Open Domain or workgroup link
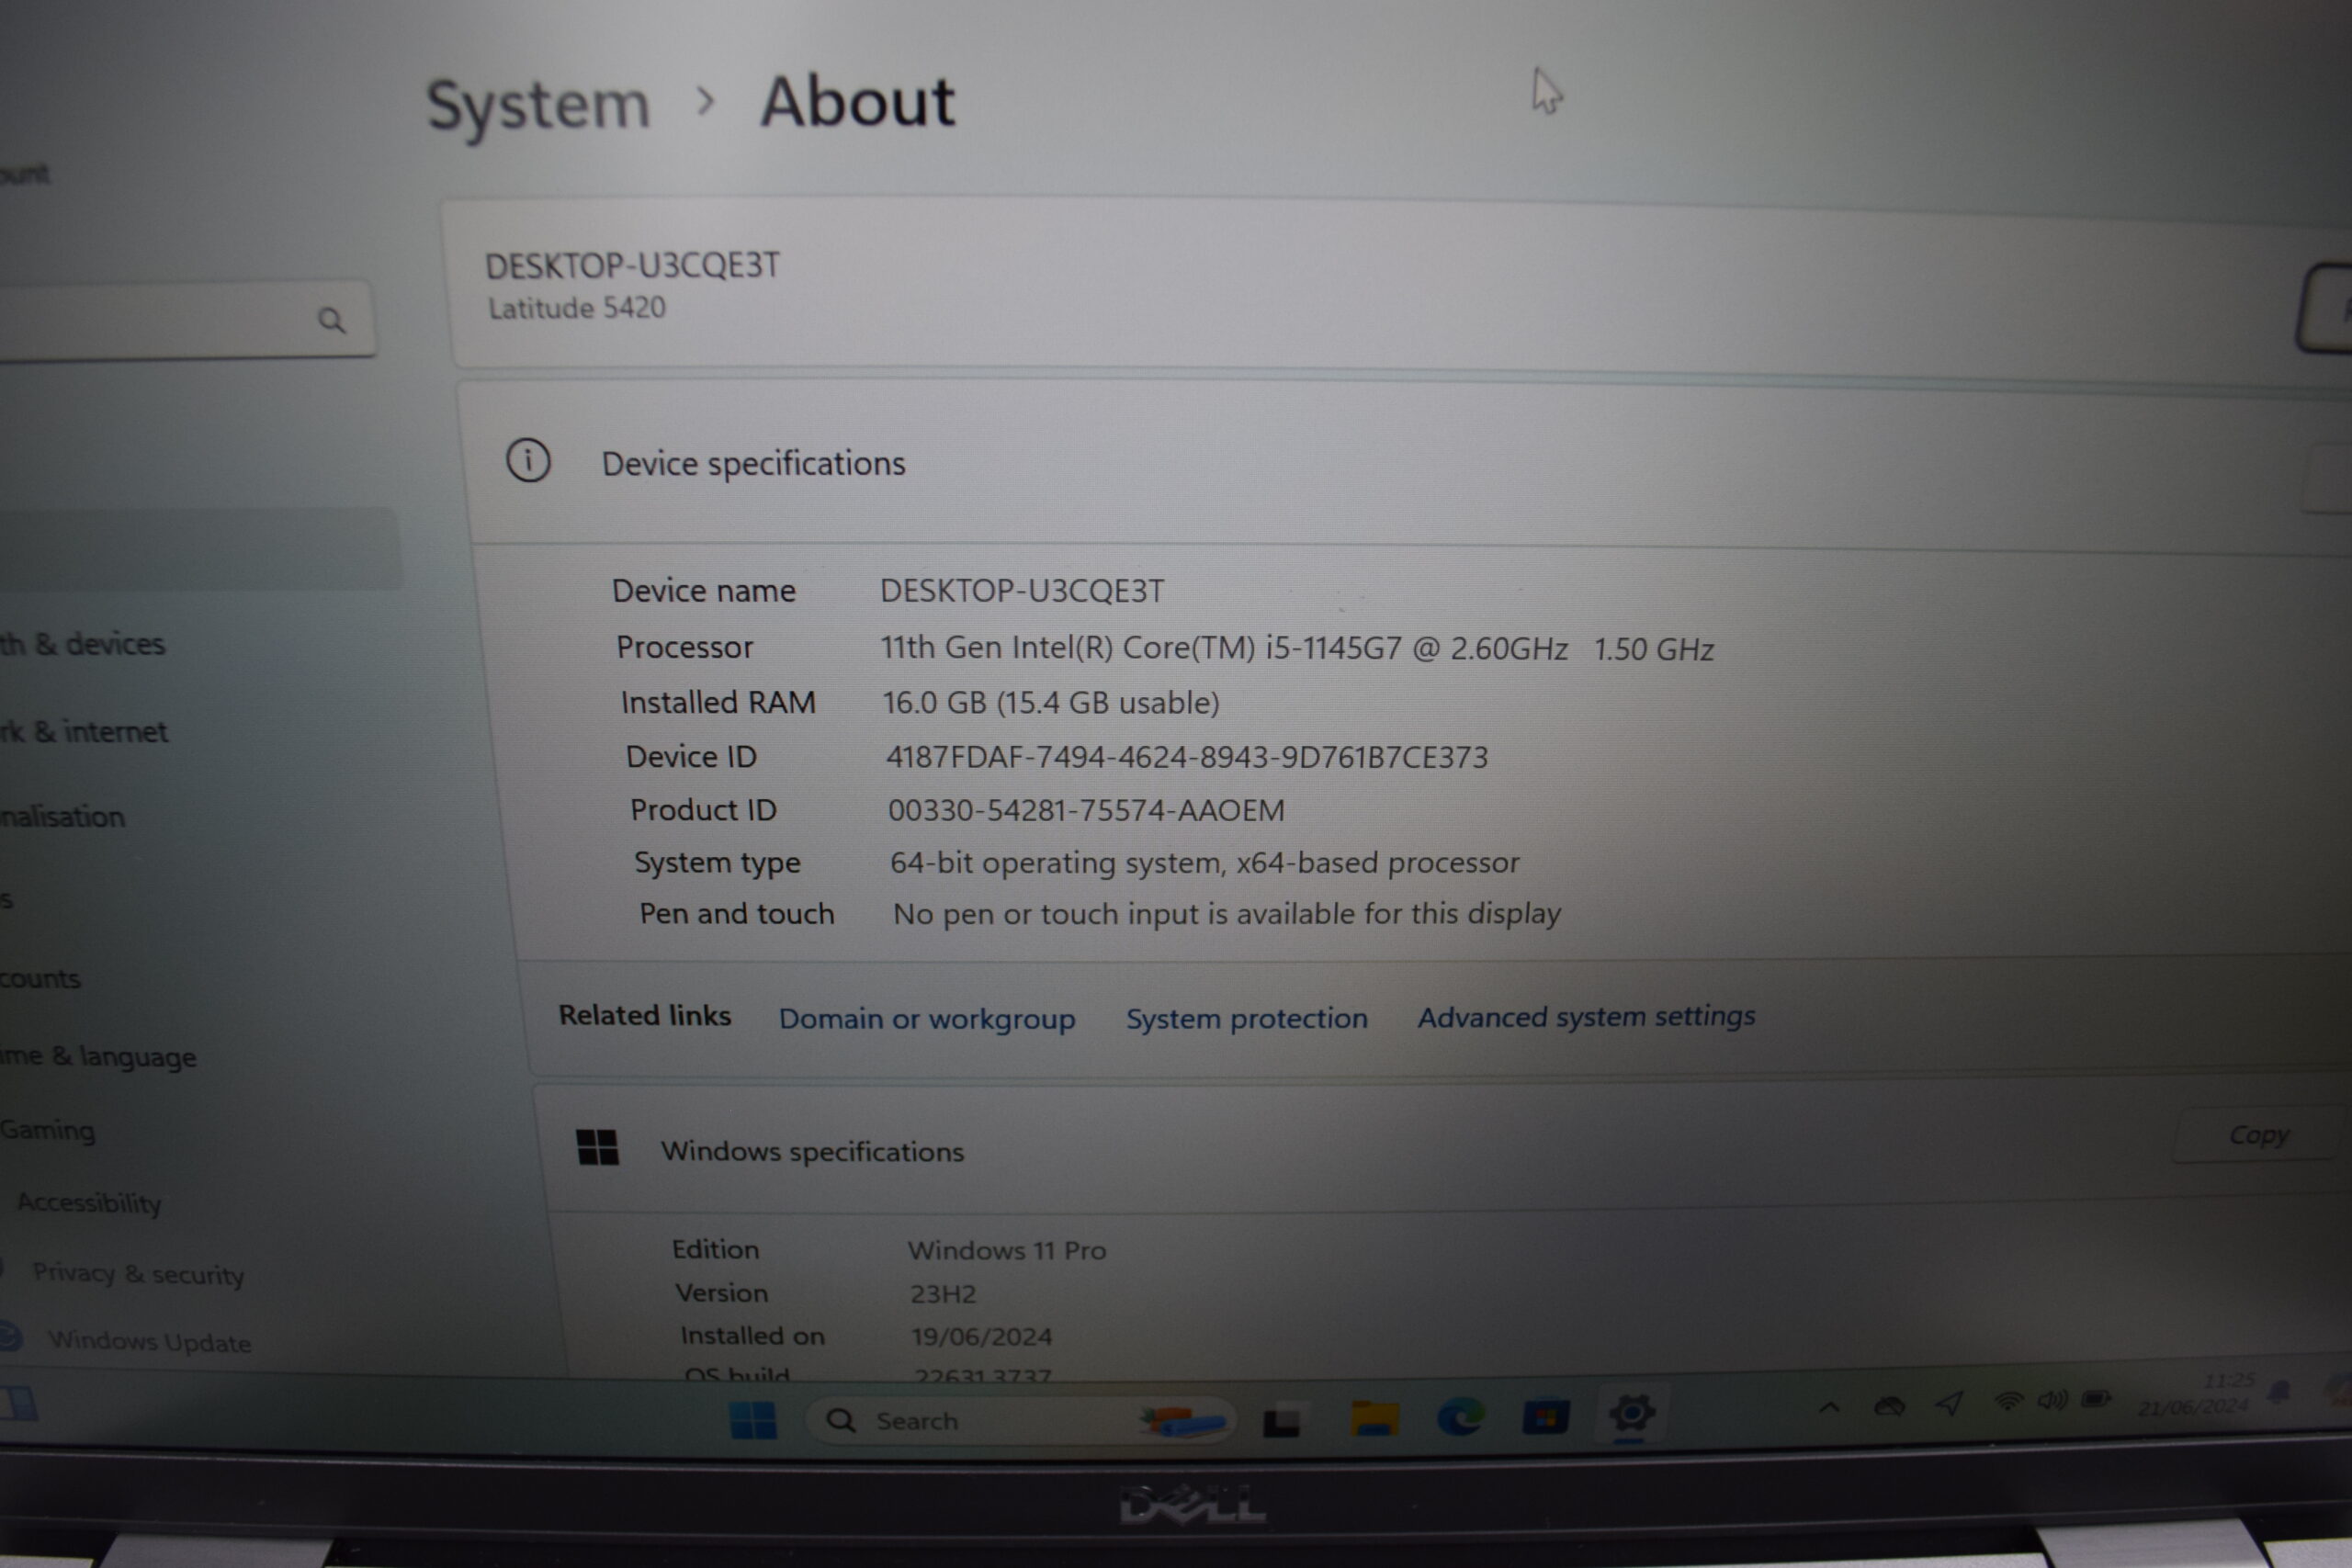 coord(927,1019)
